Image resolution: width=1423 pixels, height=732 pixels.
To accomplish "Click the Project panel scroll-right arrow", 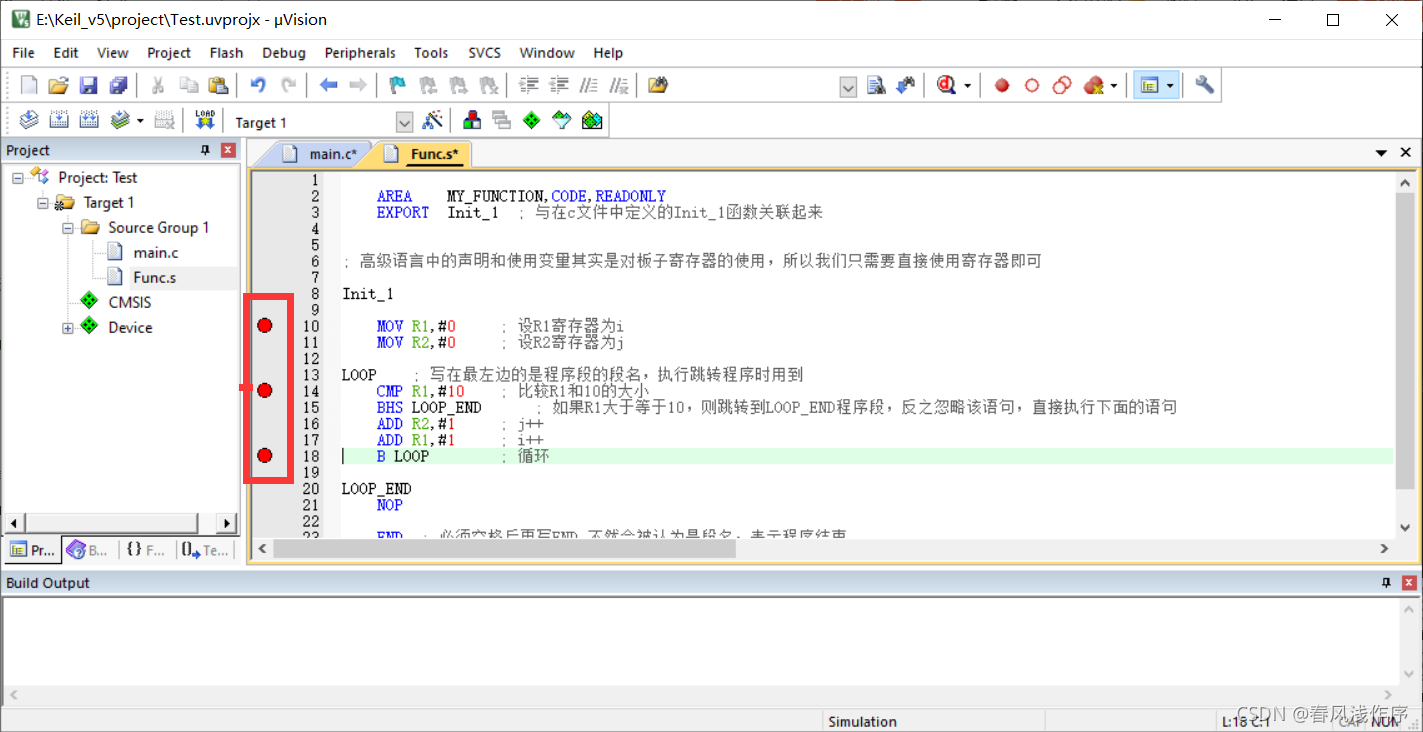I will pos(227,523).
